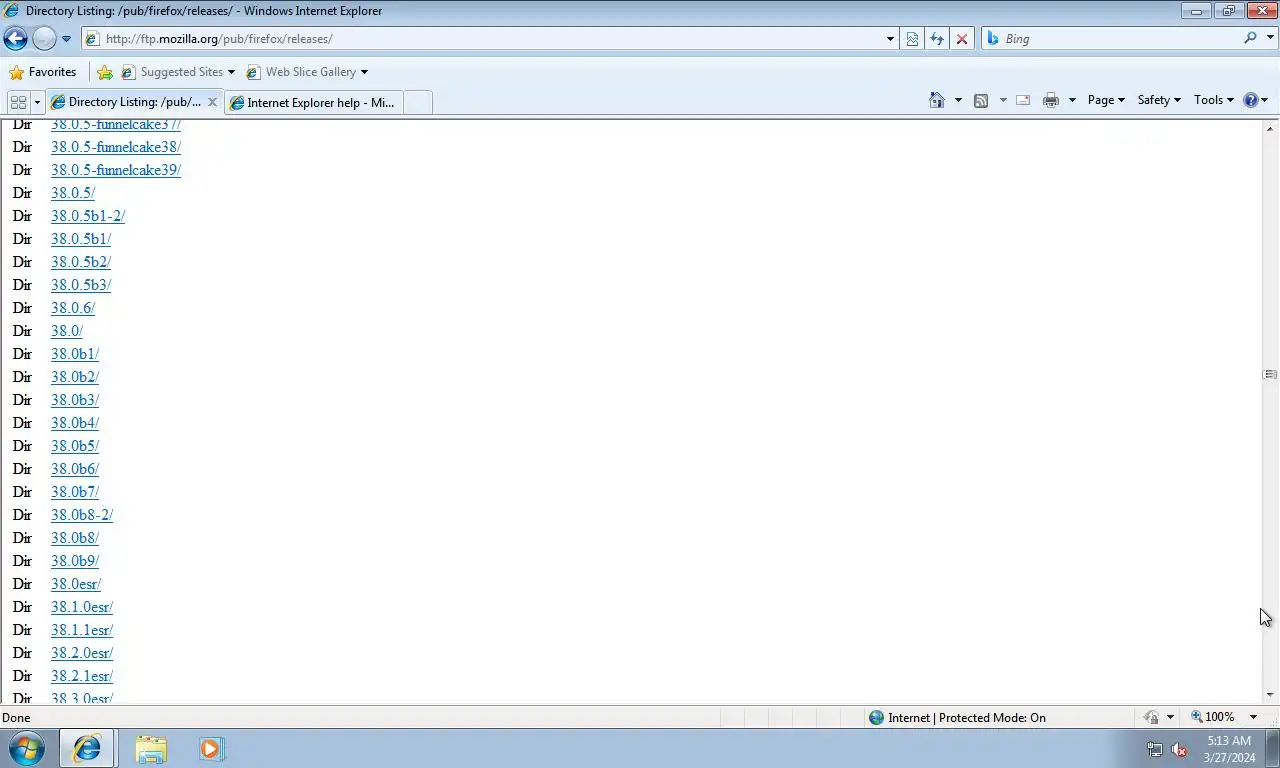Image resolution: width=1280 pixels, height=768 pixels.
Task: Expand the address bar autocomplete dropdown
Action: (x=890, y=39)
